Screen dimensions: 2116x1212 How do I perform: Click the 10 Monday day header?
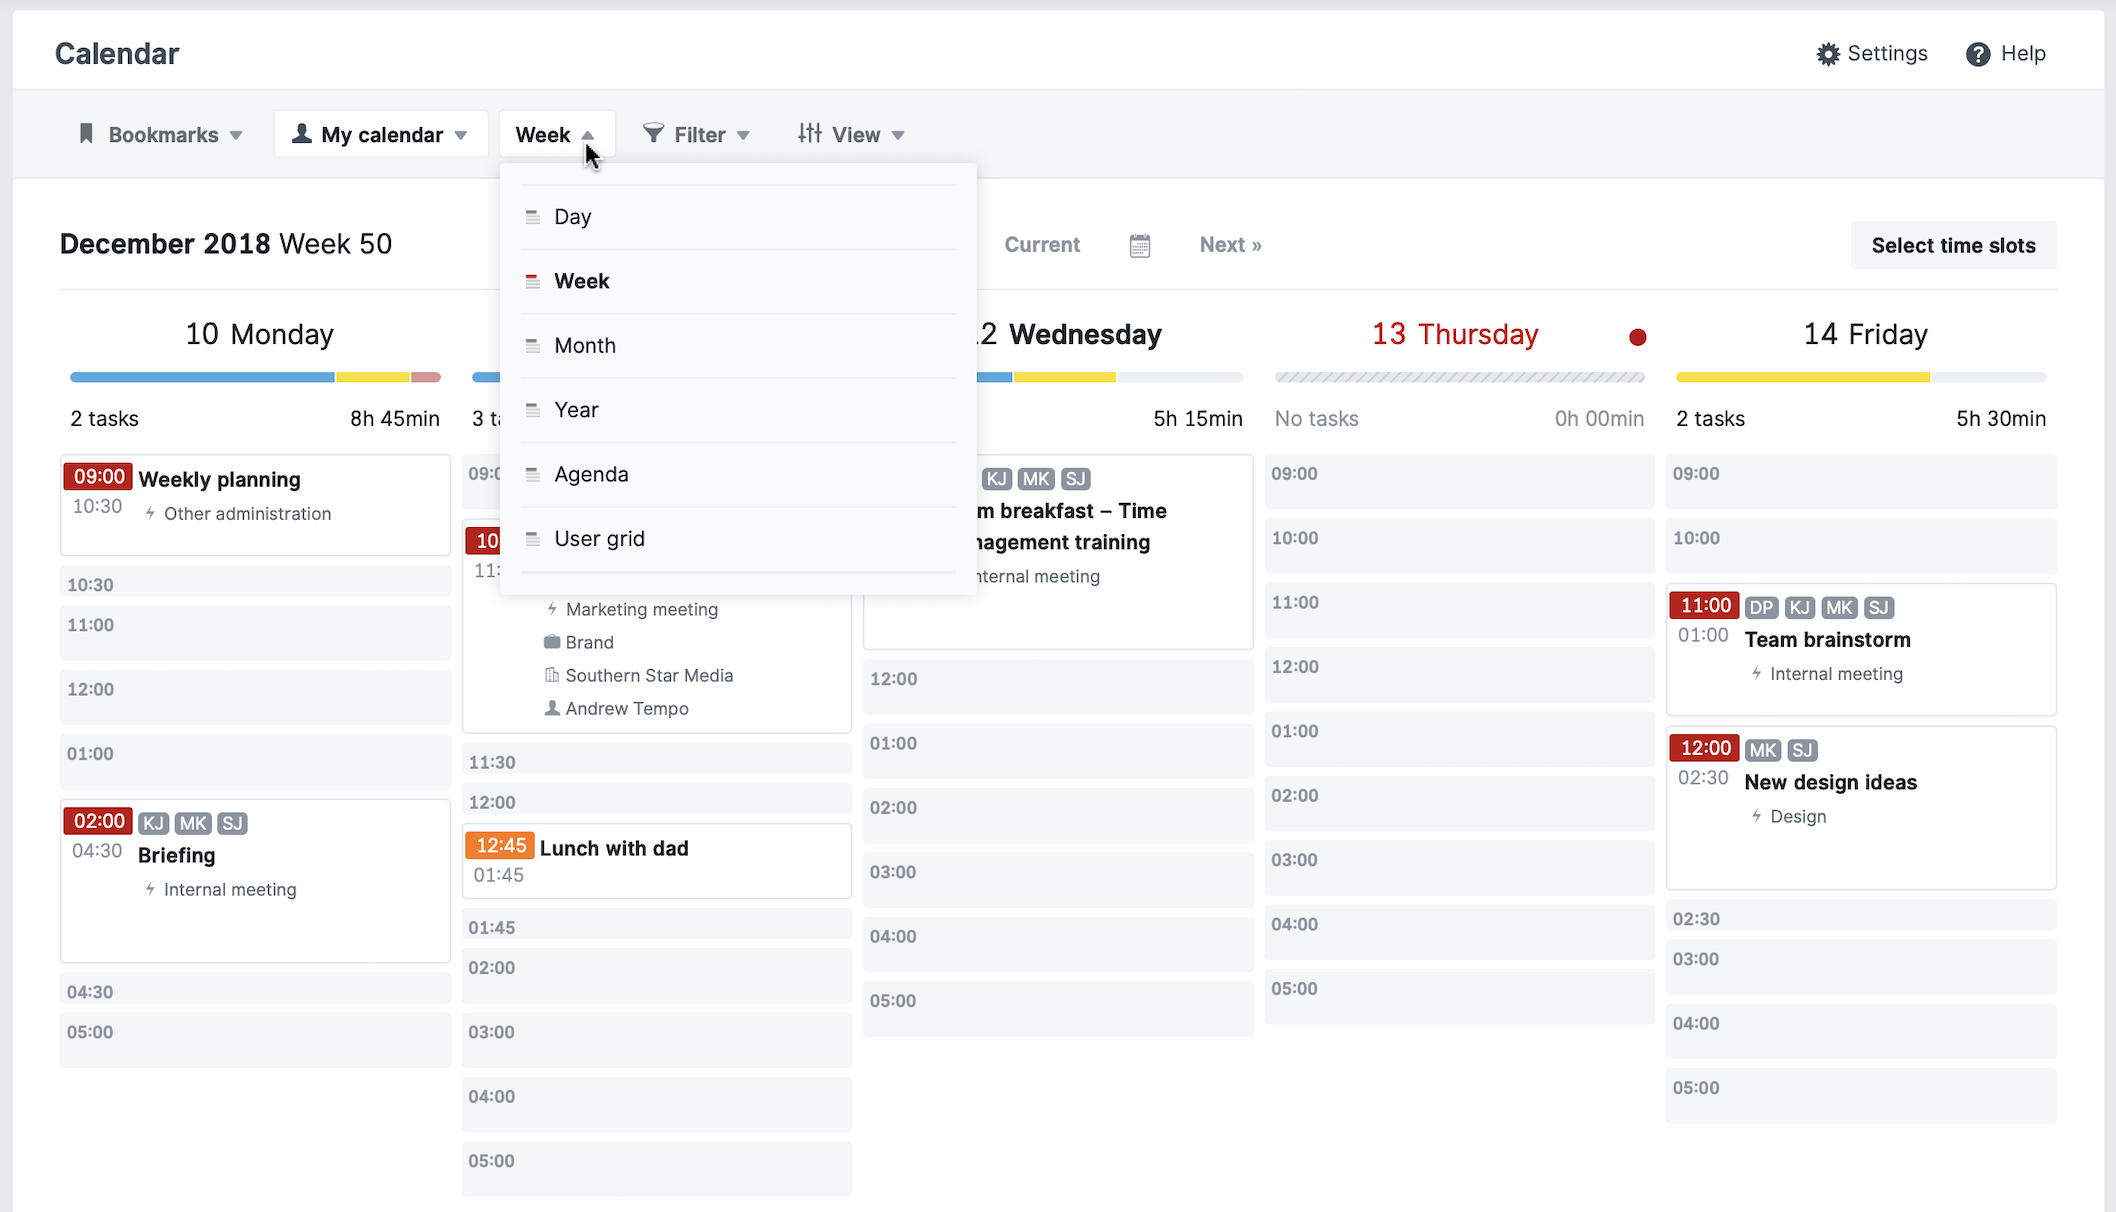point(259,334)
